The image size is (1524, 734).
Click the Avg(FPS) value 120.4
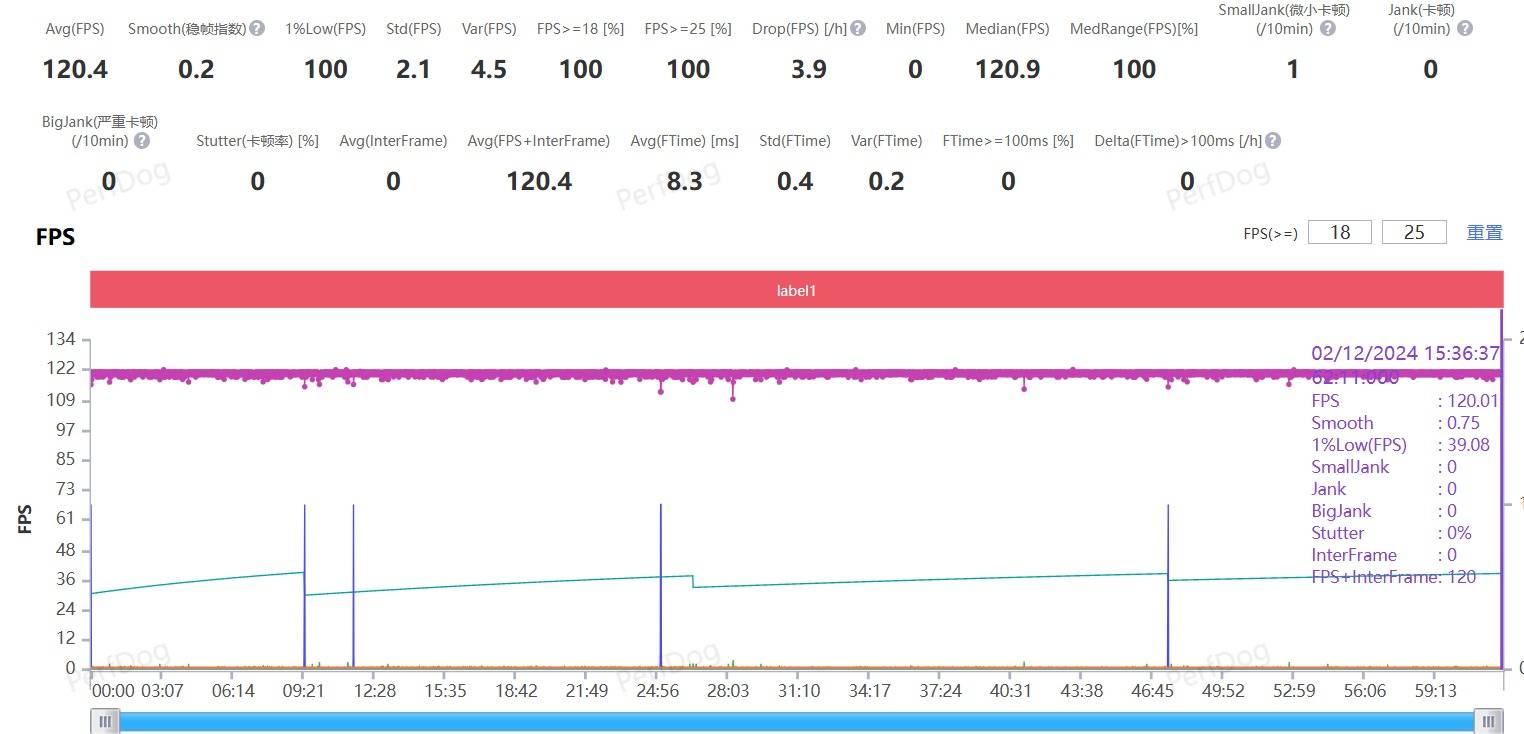(x=75, y=69)
